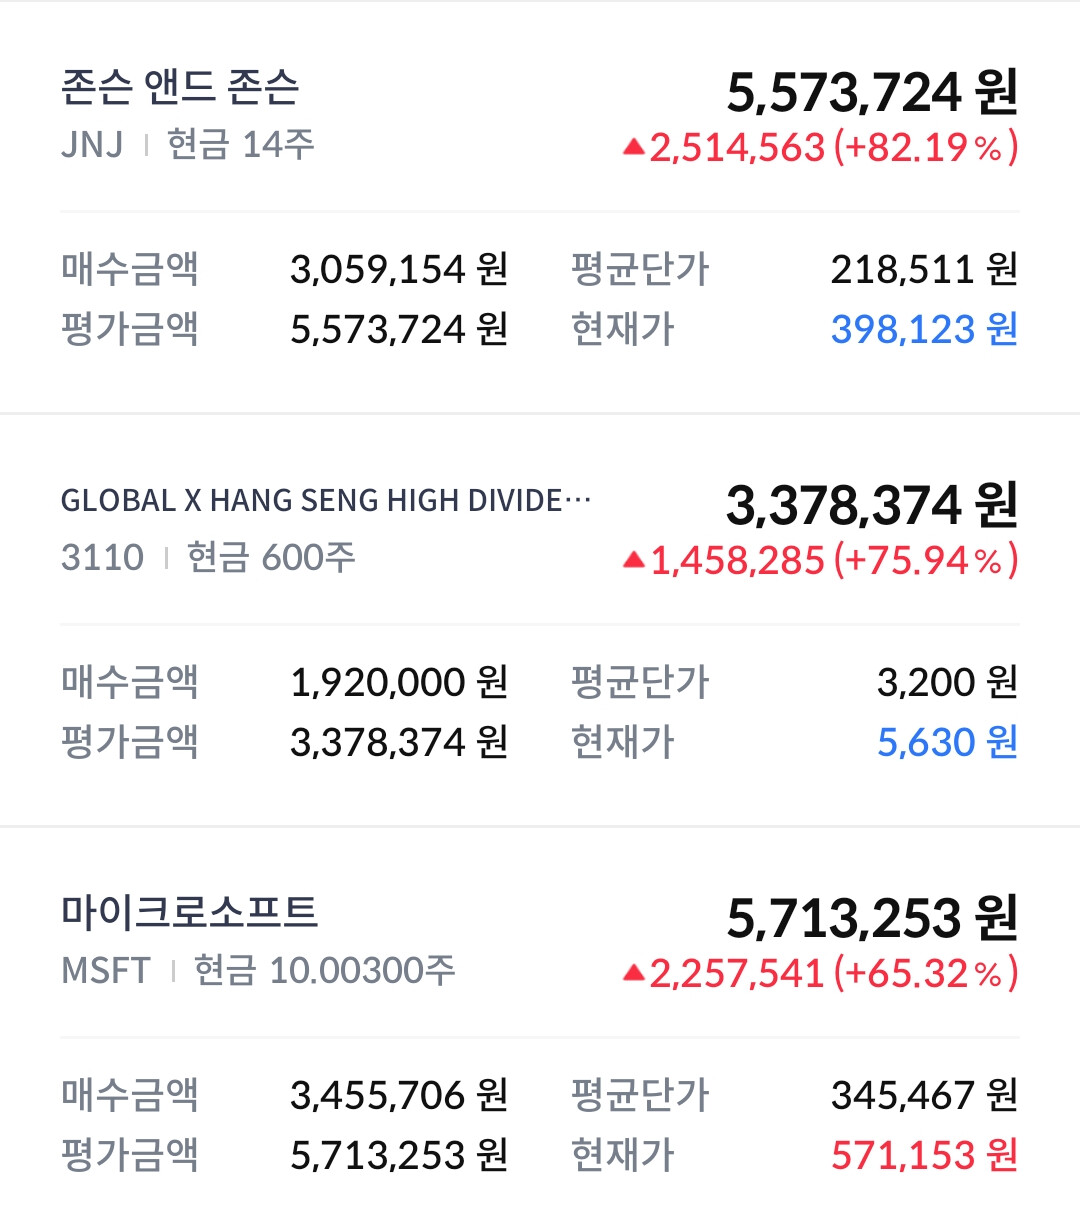The image size is (1080, 1219).
Task: Tap the blue current price 5,630 원
Action: tap(947, 742)
